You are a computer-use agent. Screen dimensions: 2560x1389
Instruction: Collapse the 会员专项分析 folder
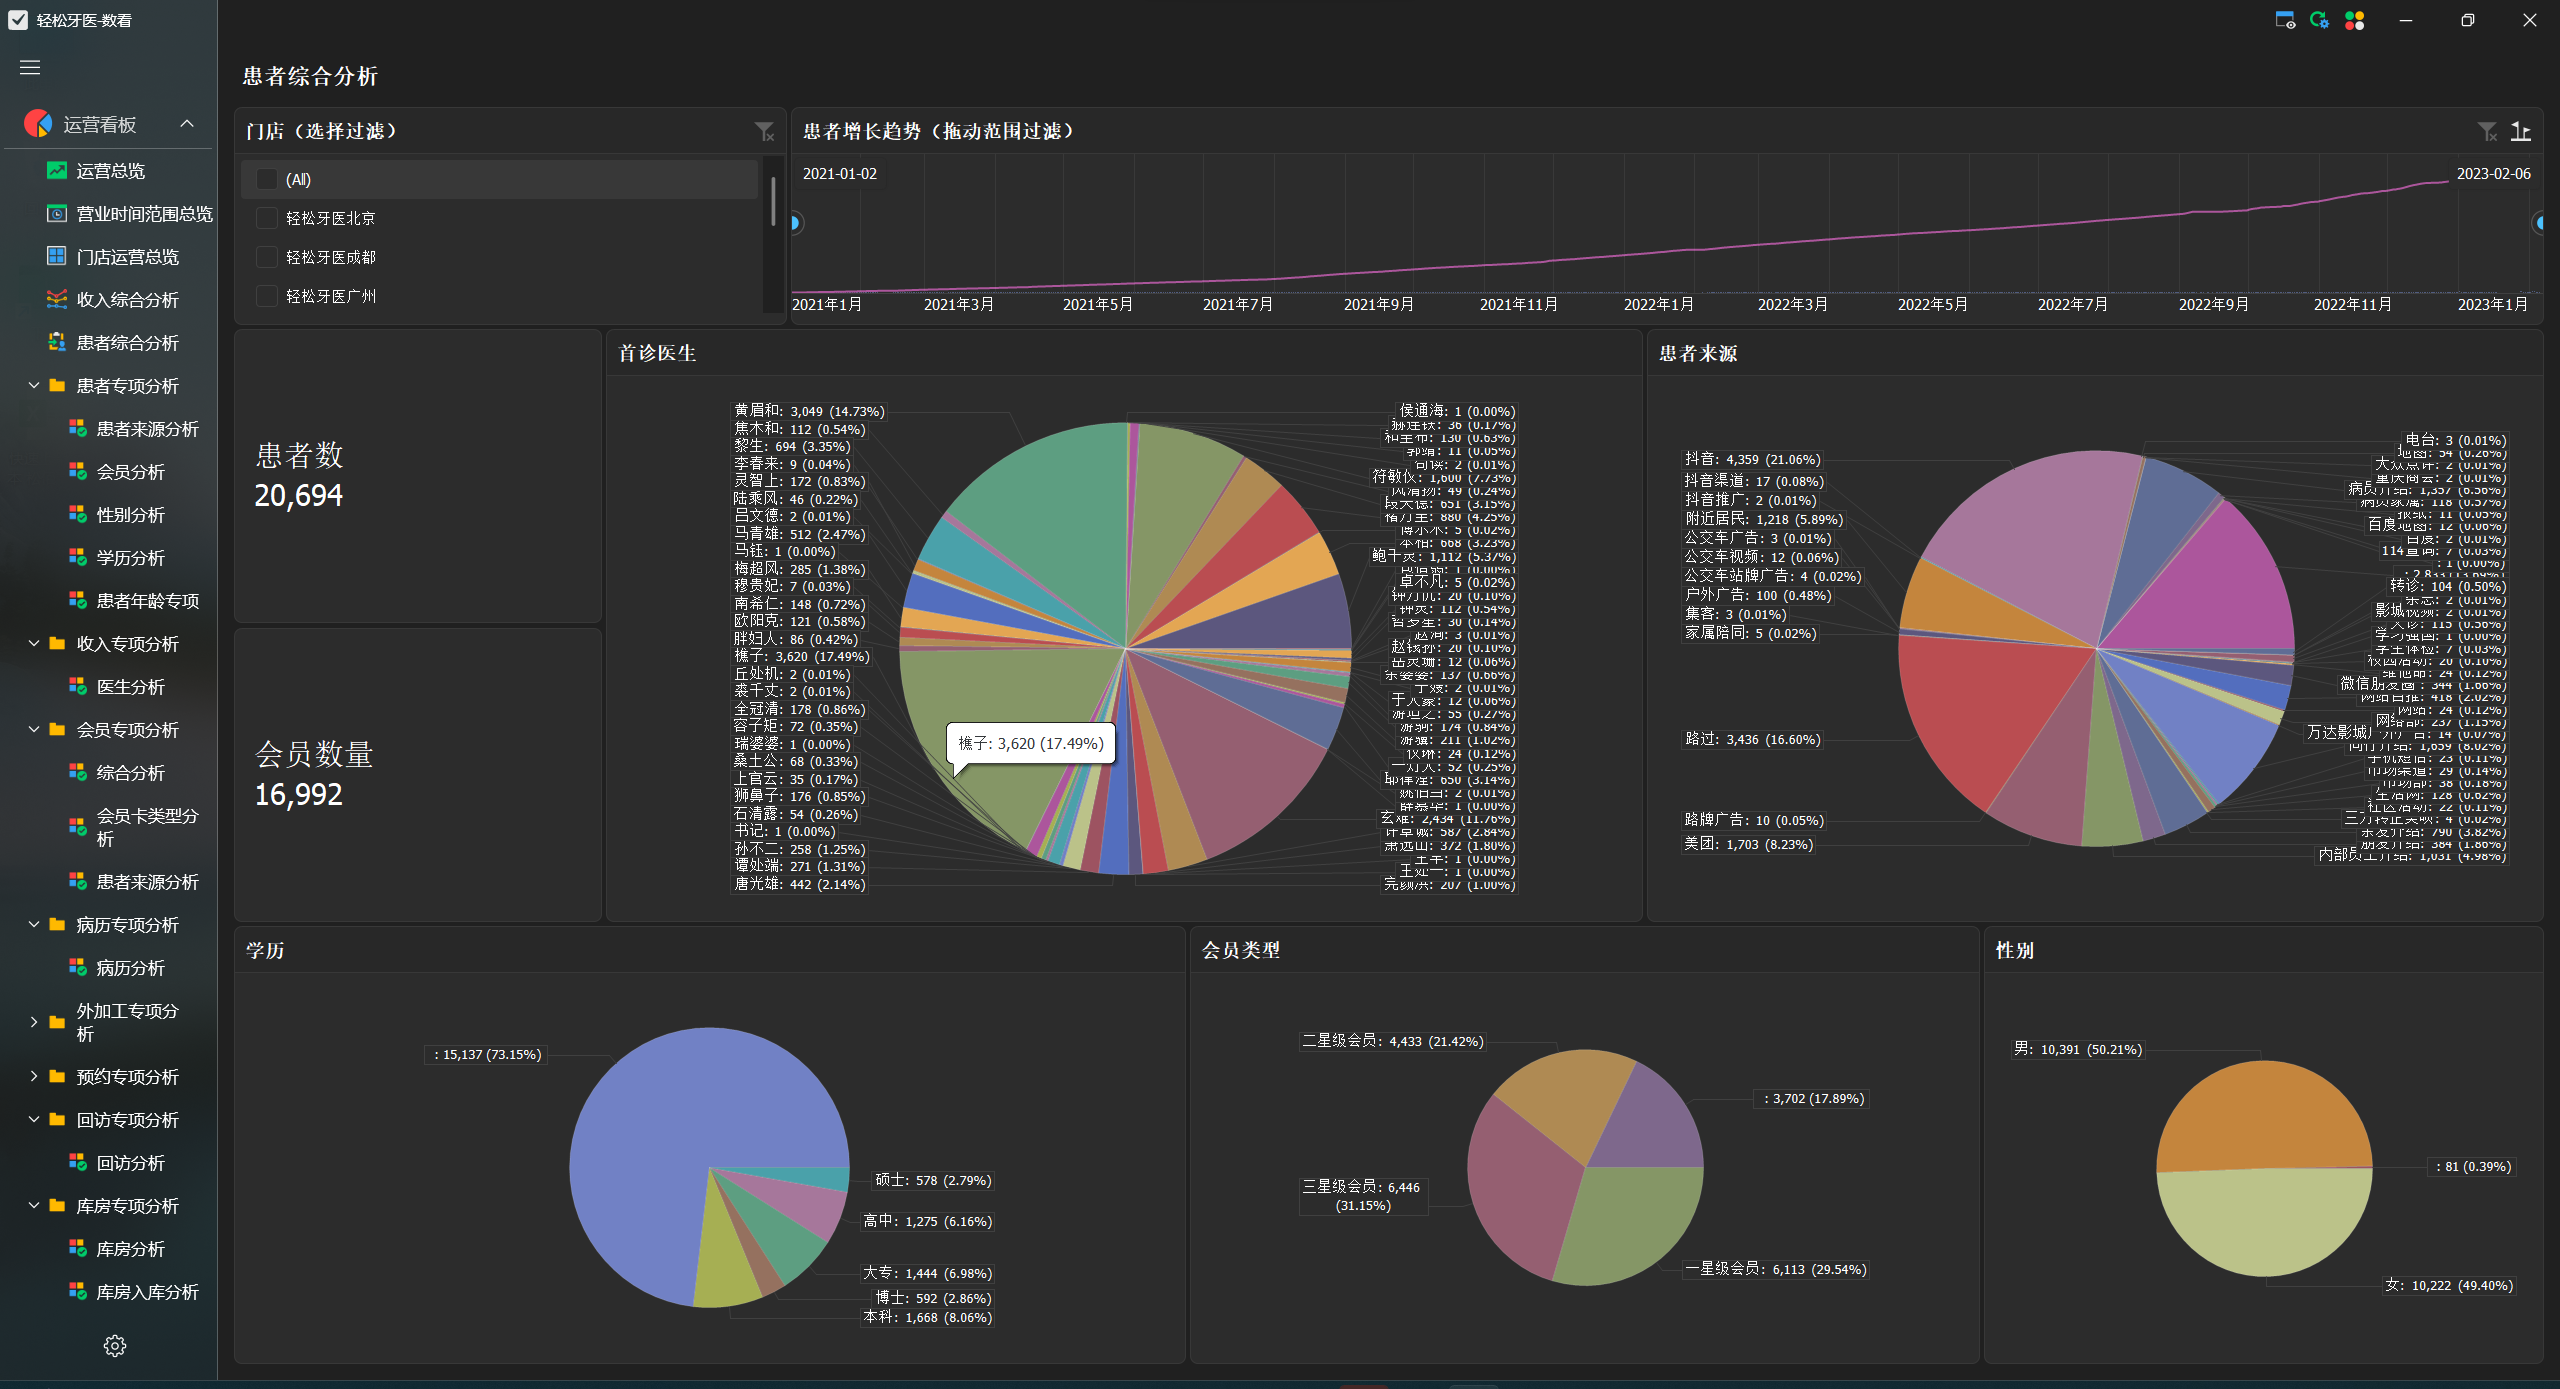point(34,730)
